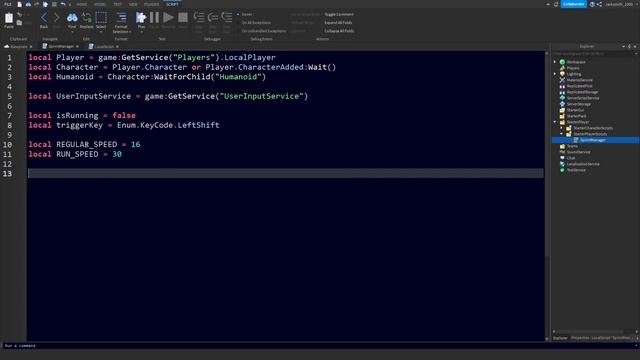Expand the Lighting tree node
This screenshot has width=640, height=360.
pos(555,74)
